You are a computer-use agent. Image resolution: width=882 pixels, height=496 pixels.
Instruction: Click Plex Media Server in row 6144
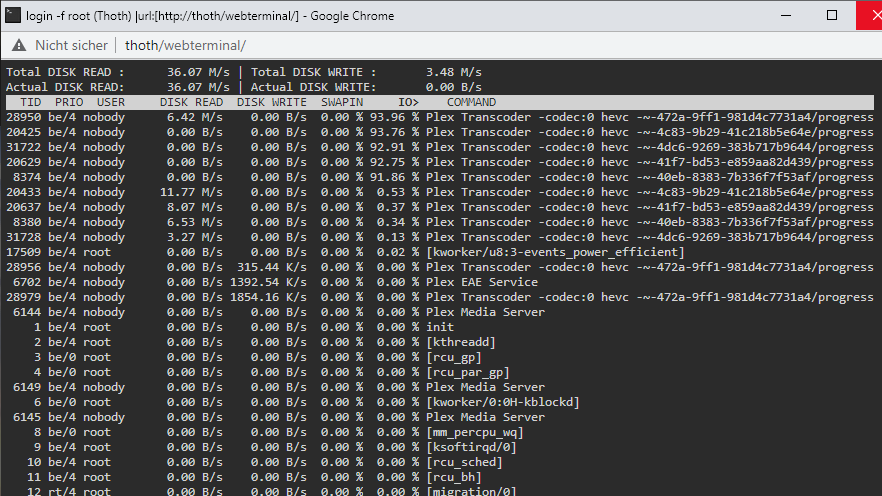pos(485,312)
